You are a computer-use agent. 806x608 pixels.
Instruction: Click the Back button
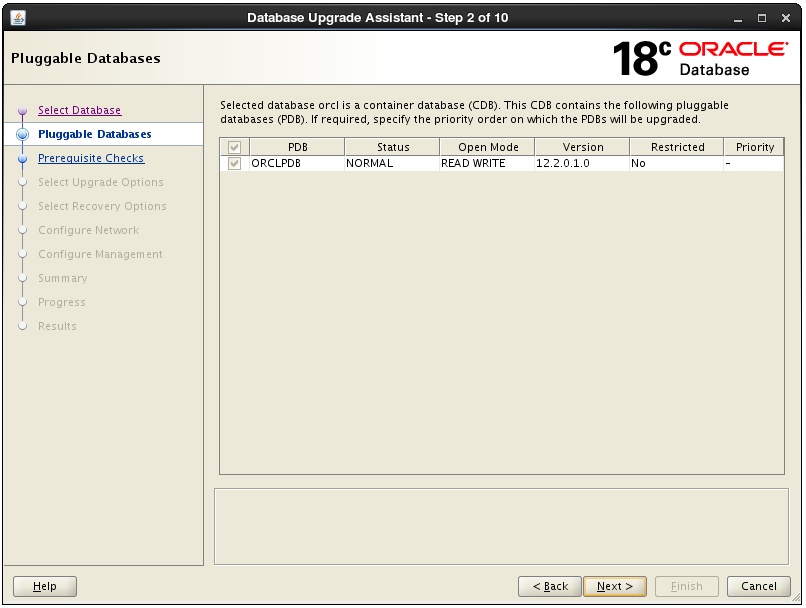point(549,586)
